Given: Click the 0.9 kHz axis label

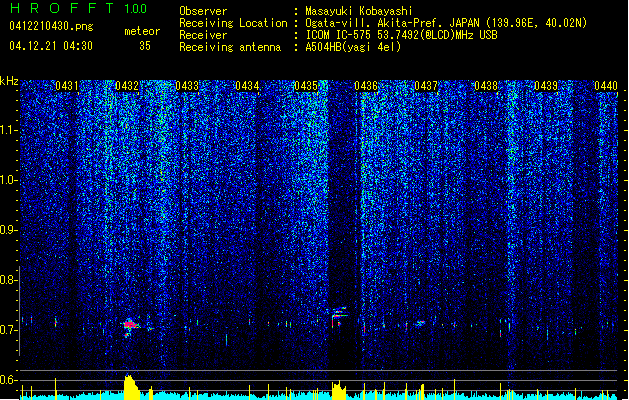Looking at the screenshot, I should tap(9, 230).
